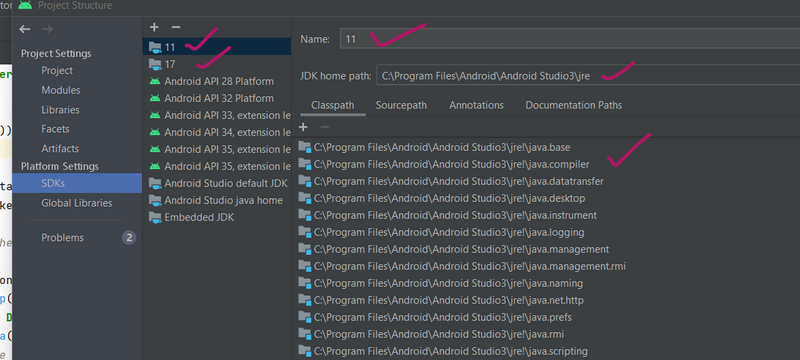
Task: Switch to the Documentation Paths tab
Action: click(x=574, y=105)
